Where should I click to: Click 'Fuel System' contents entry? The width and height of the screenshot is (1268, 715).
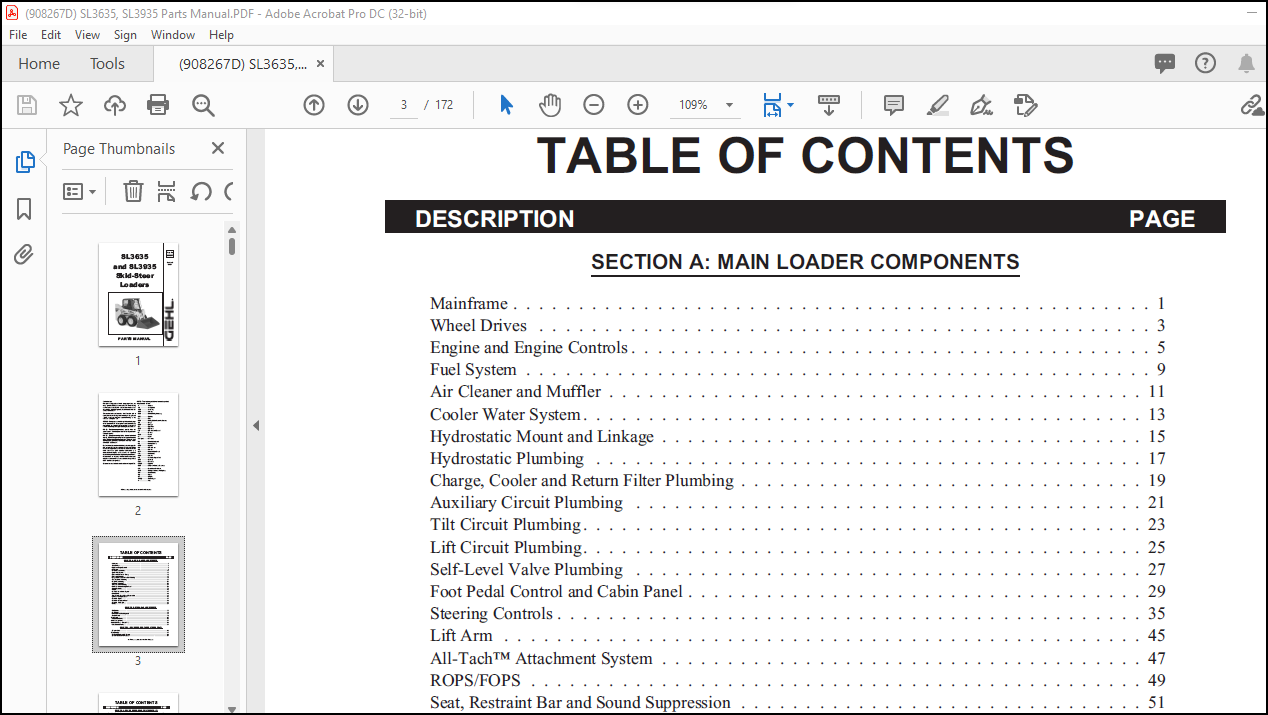tap(473, 370)
